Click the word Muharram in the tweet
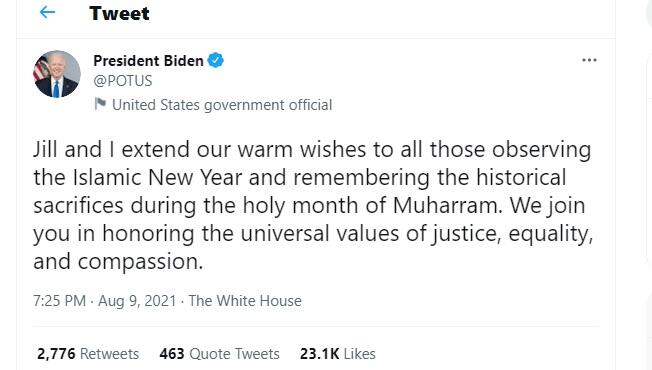Viewport: 652px width, 370px height. coord(447,205)
